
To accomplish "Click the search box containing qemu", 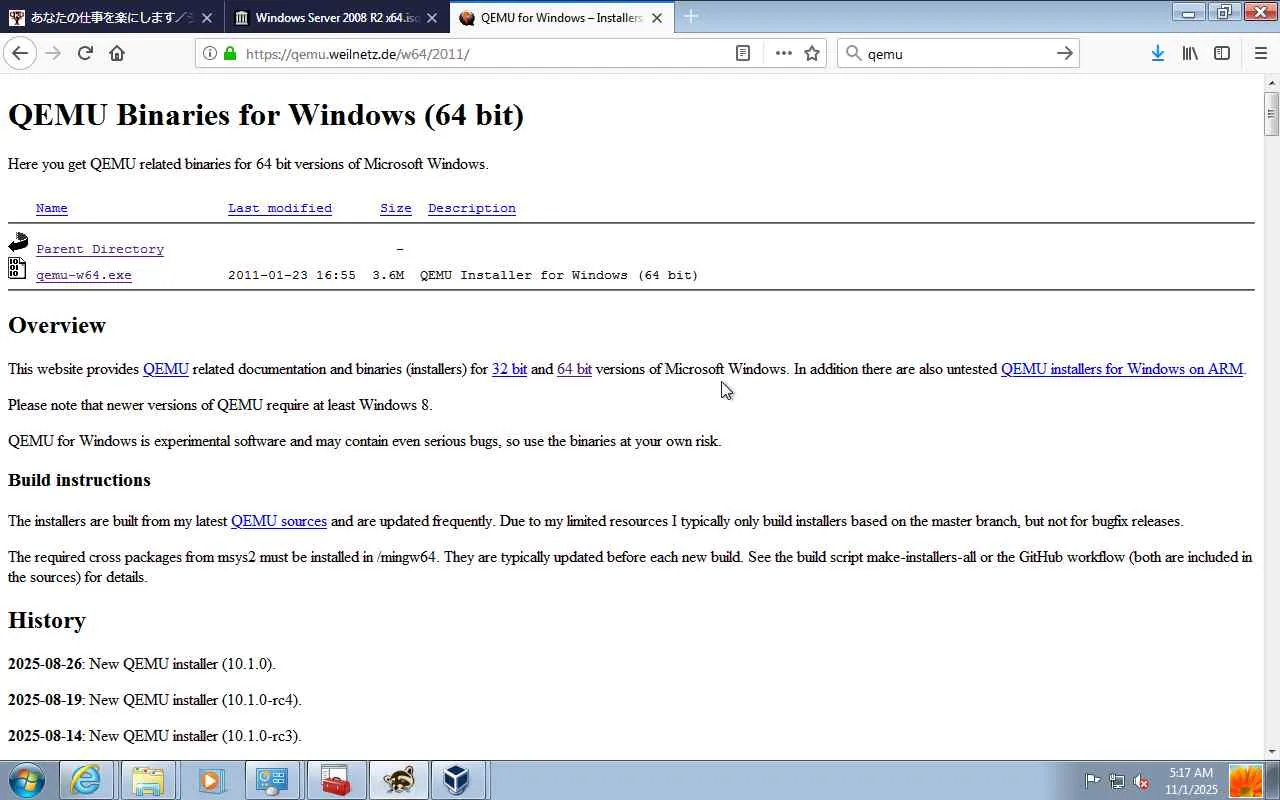I will (x=957, y=53).
